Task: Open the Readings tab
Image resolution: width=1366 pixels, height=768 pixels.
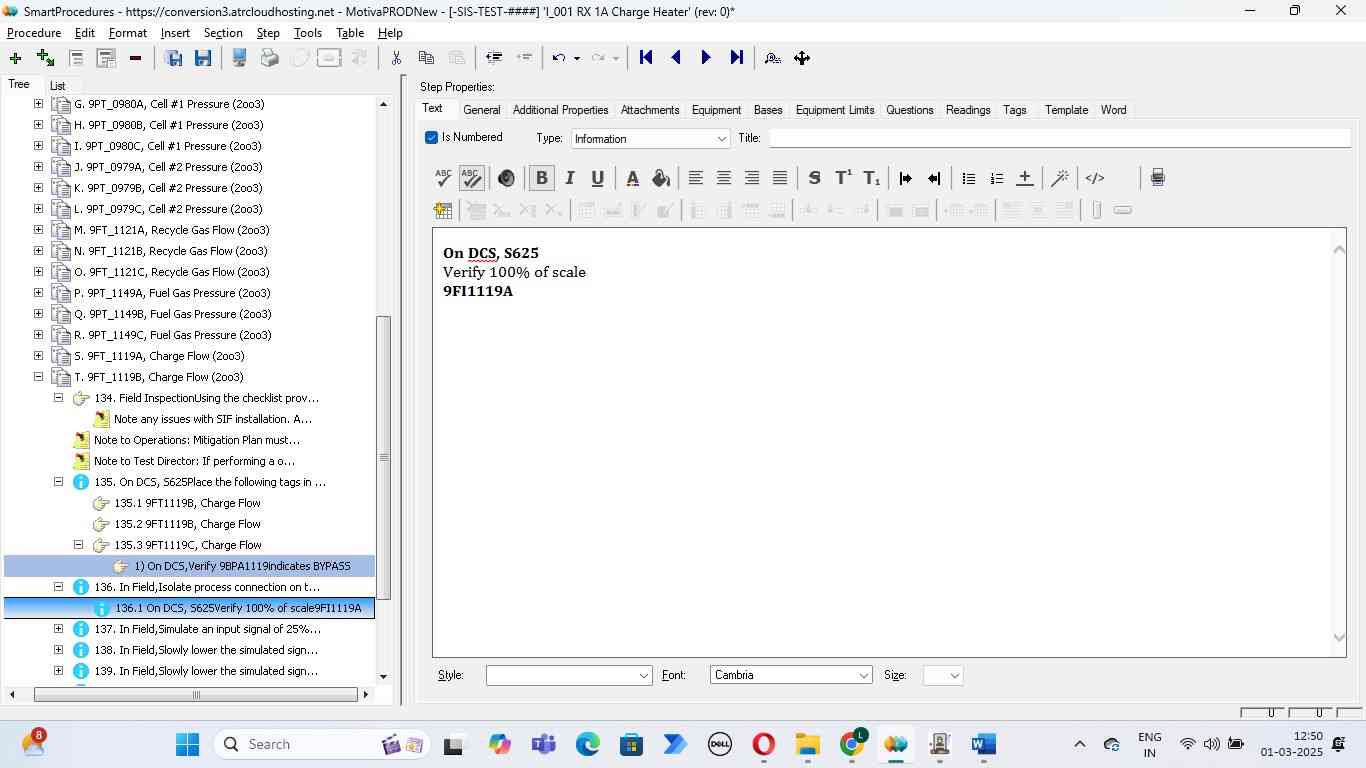Action: pyautogui.click(x=968, y=110)
